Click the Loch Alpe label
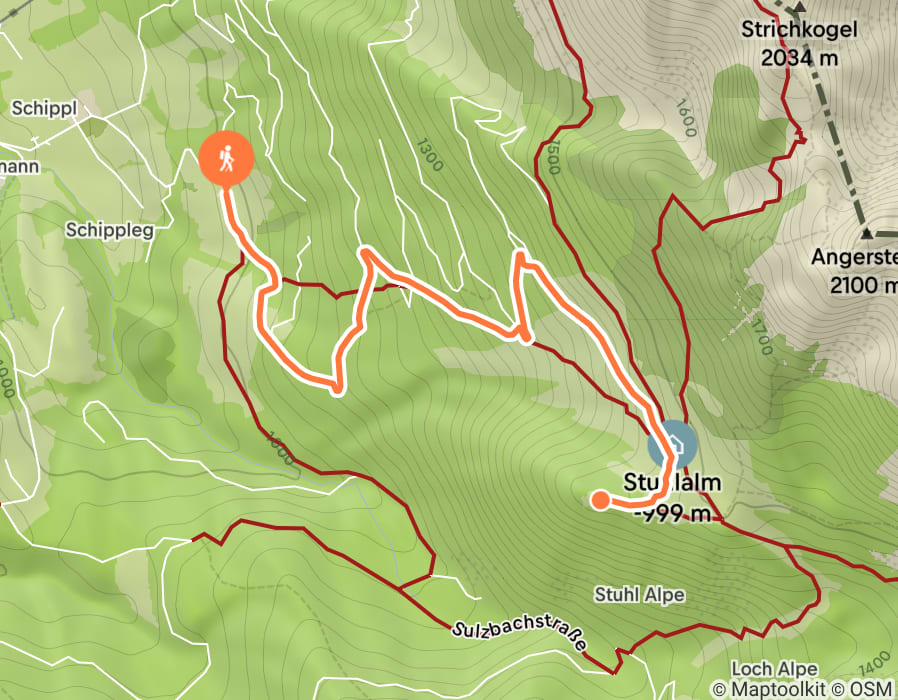Image resolution: width=898 pixels, height=700 pixels. click(x=774, y=668)
